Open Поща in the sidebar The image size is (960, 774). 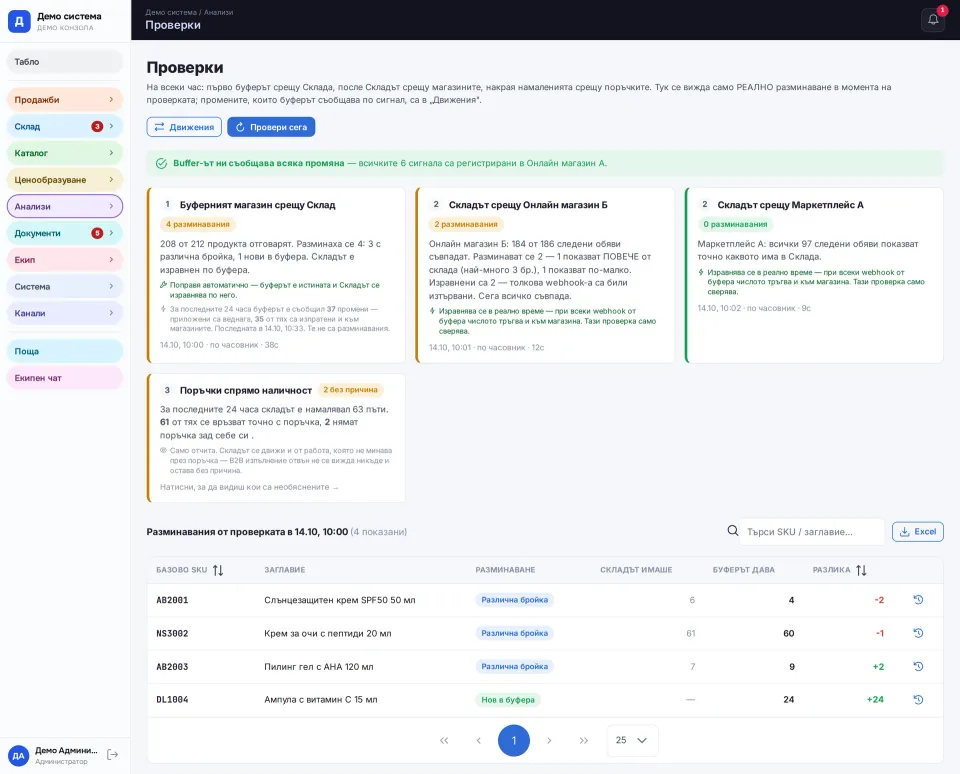pyautogui.click(x=65, y=351)
